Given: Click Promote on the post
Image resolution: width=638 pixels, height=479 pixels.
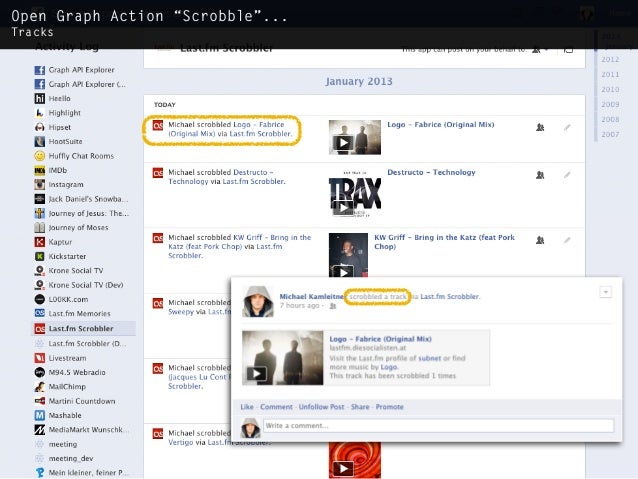Looking at the screenshot, I should click(x=389, y=407).
